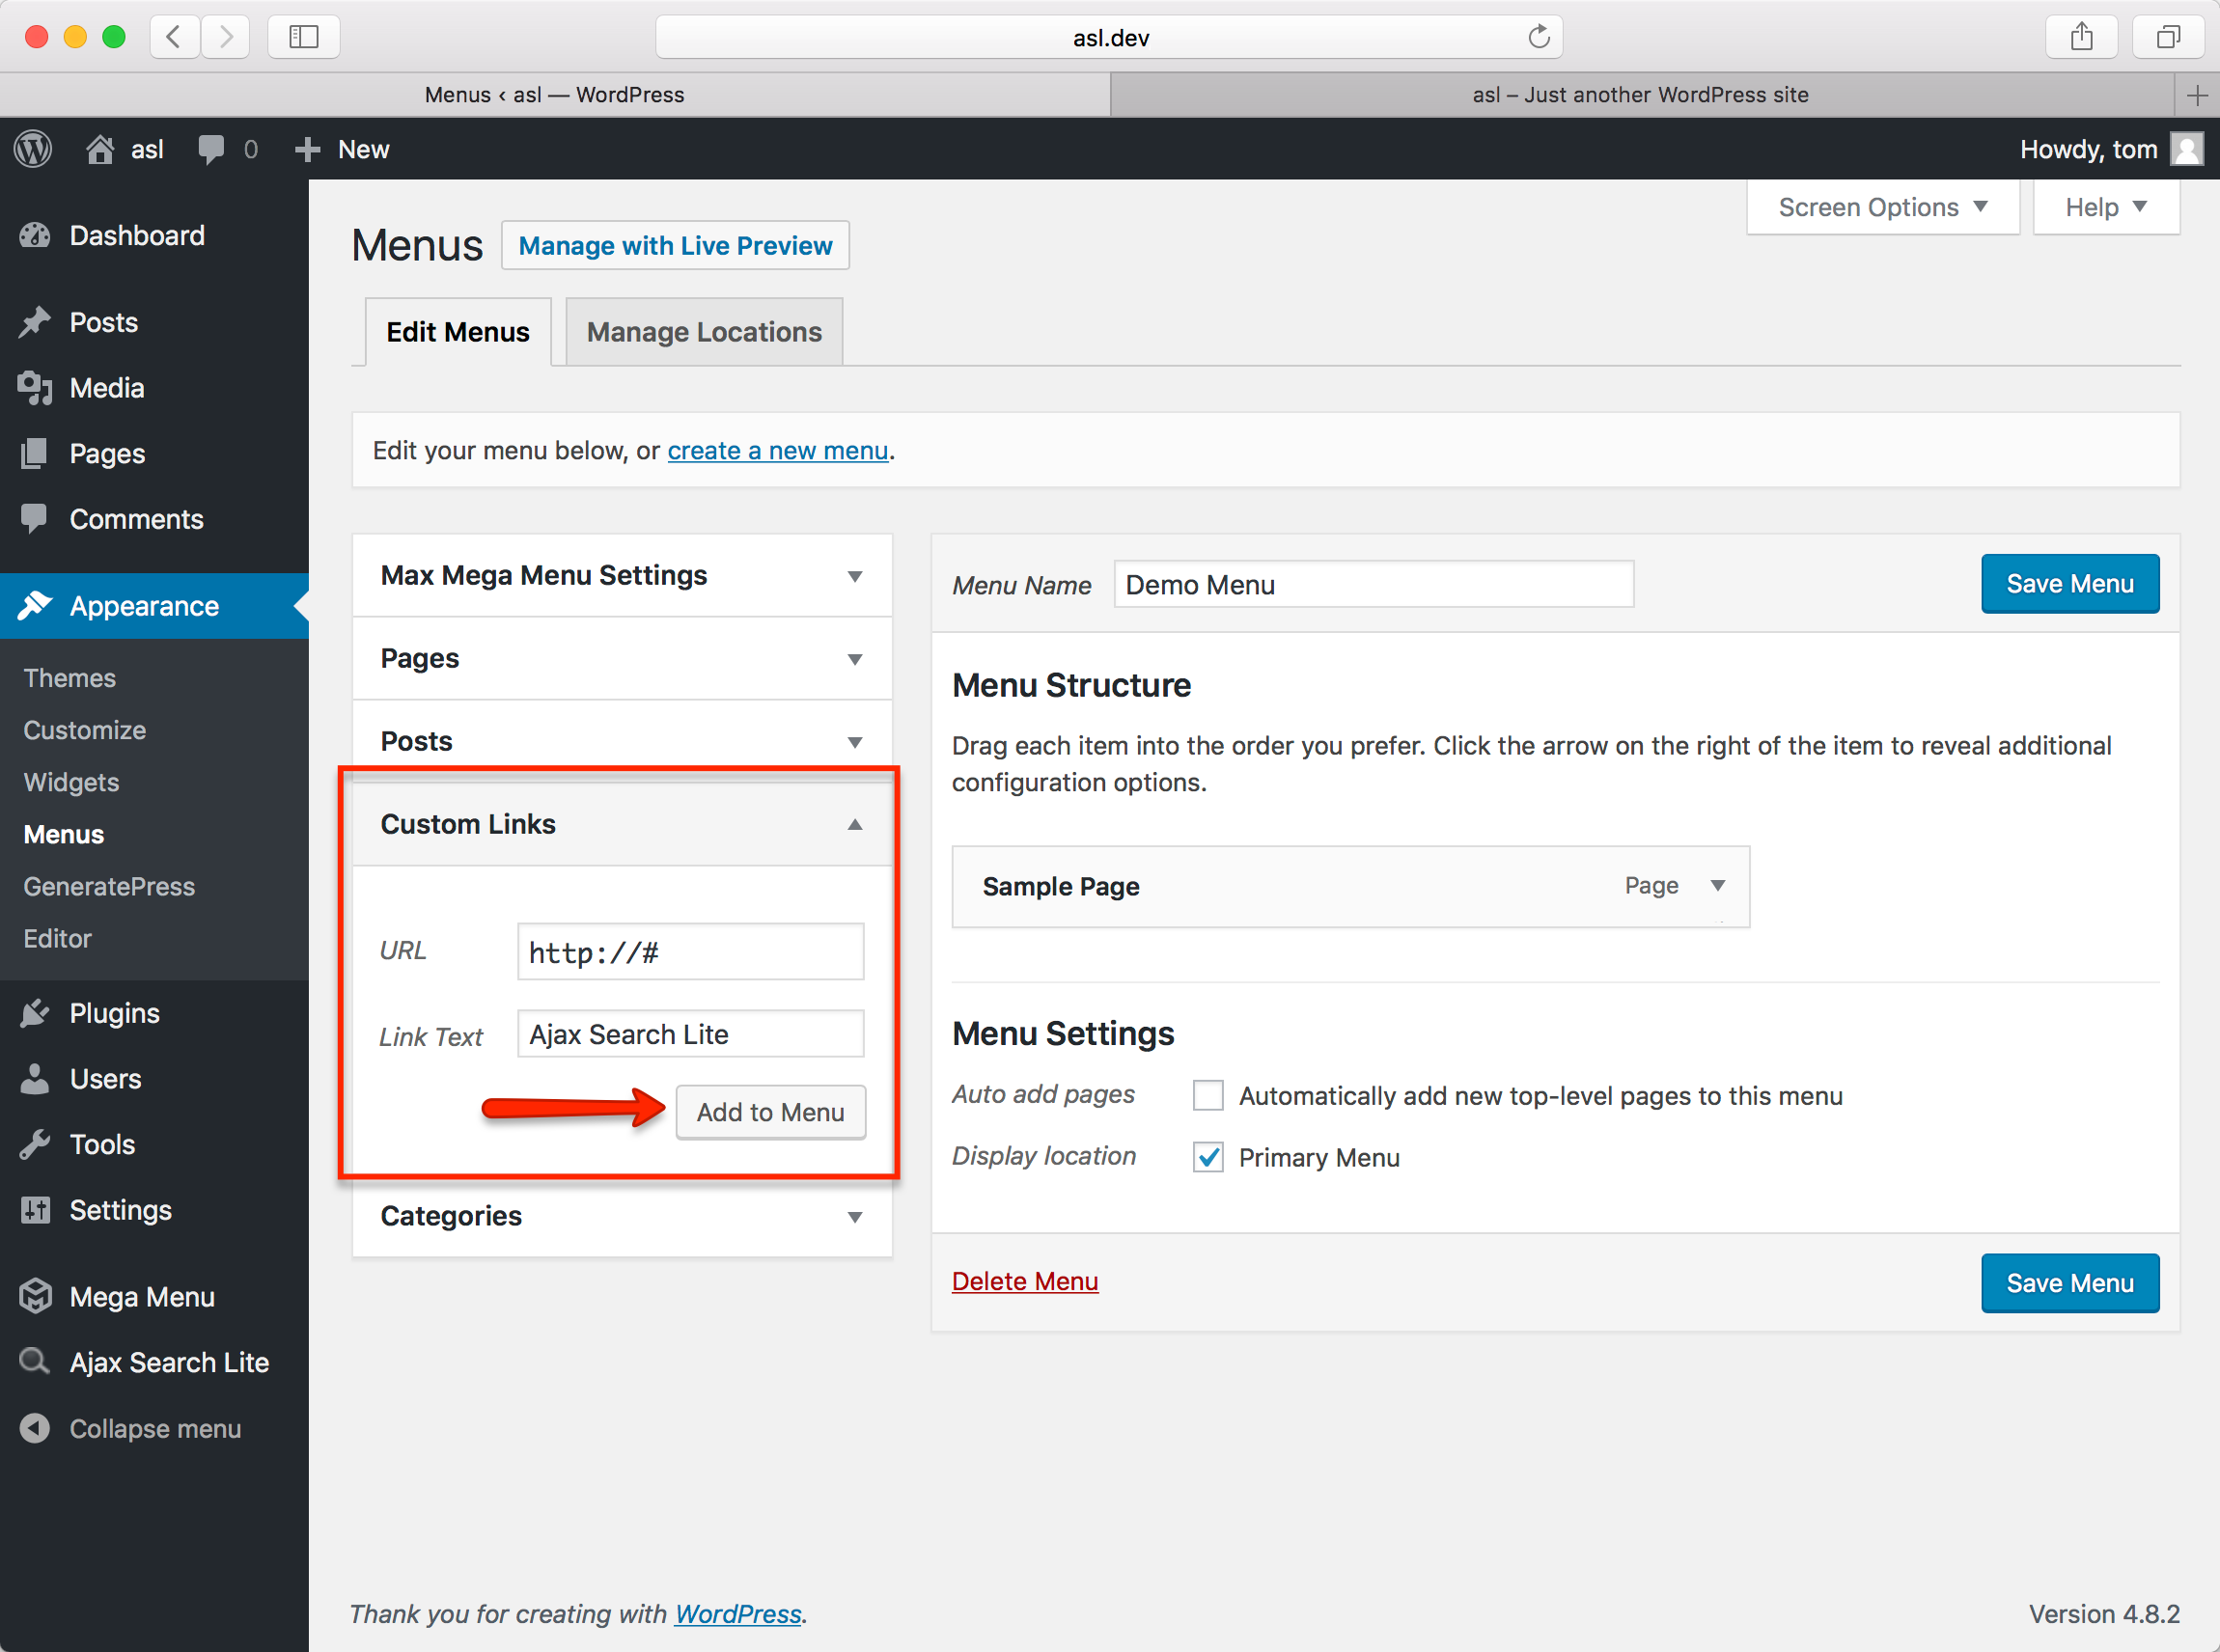
Task: Uncheck the Primary Menu display location
Action: tap(1208, 1157)
